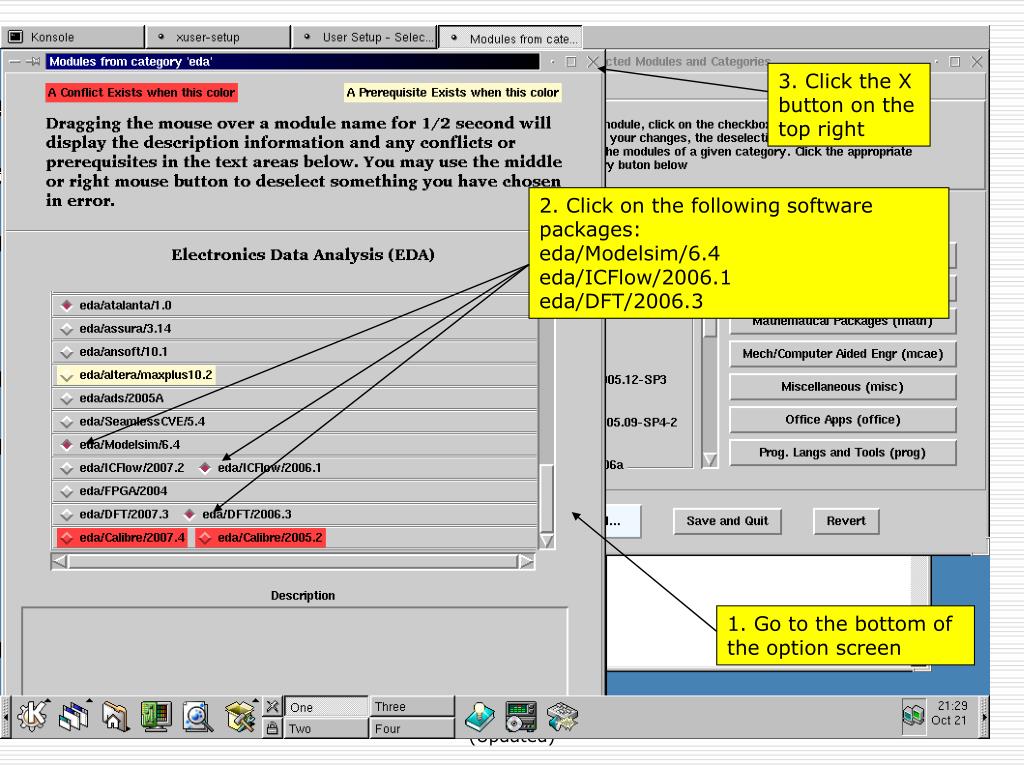Launch the media player icon in panel
1024x768 pixels.
click(x=521, y=716)
